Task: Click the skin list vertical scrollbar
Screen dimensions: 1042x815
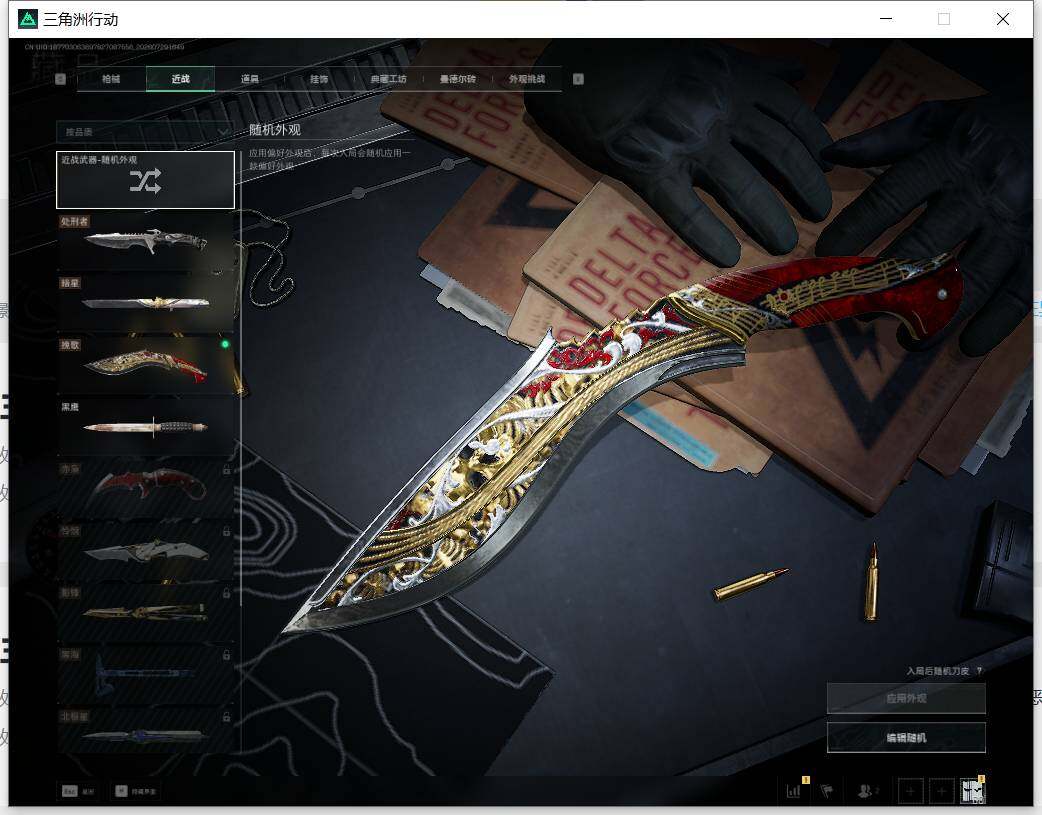Action: pos(241,379)
